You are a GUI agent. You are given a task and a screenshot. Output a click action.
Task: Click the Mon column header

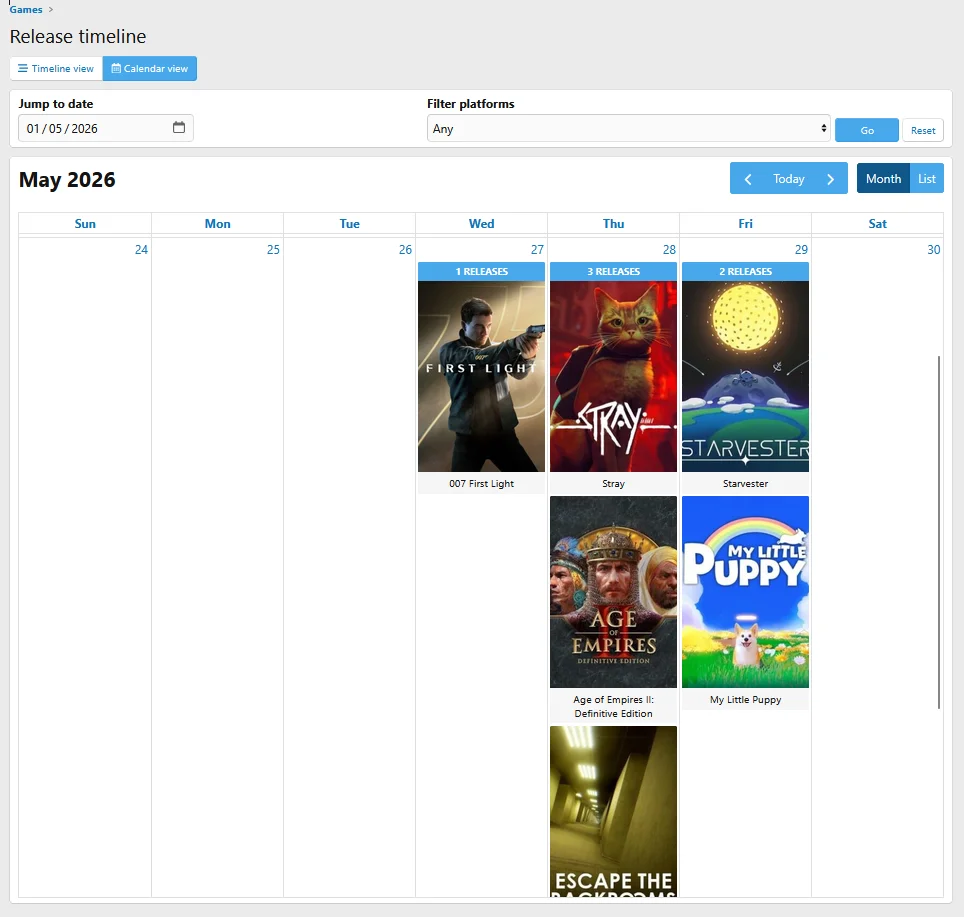coord(218,224)
